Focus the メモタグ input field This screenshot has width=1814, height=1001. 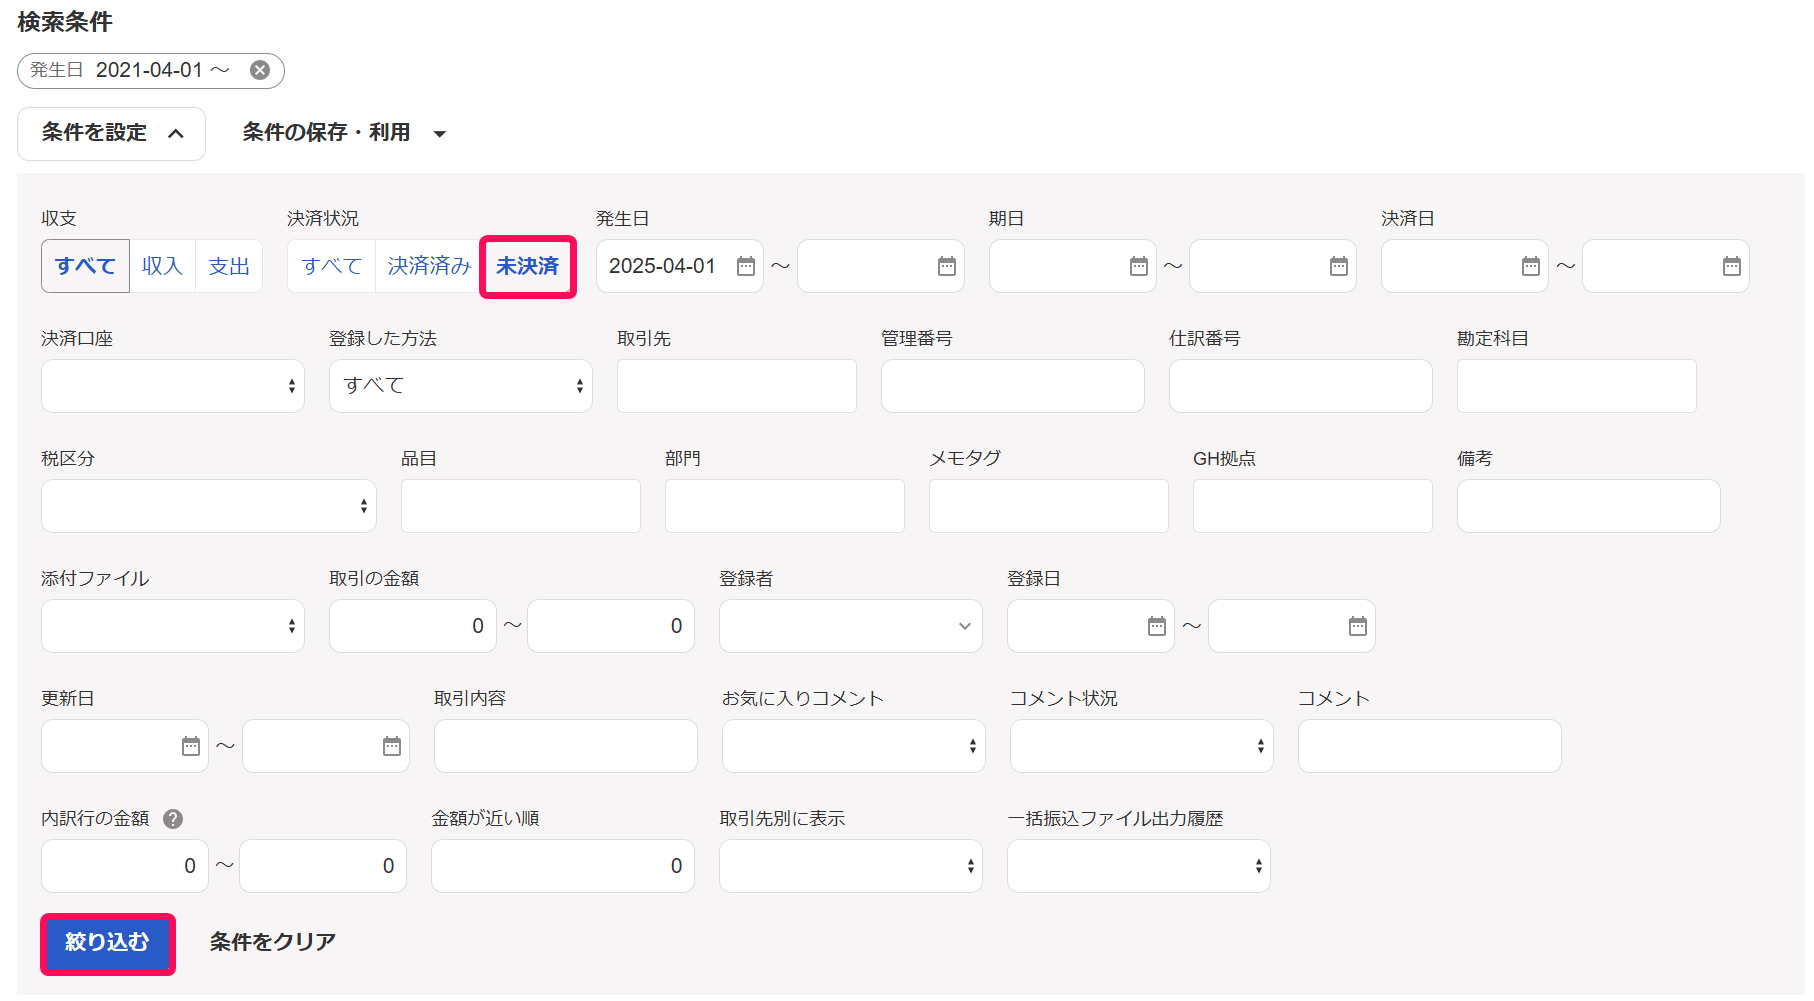click(x=1049, y=506)
